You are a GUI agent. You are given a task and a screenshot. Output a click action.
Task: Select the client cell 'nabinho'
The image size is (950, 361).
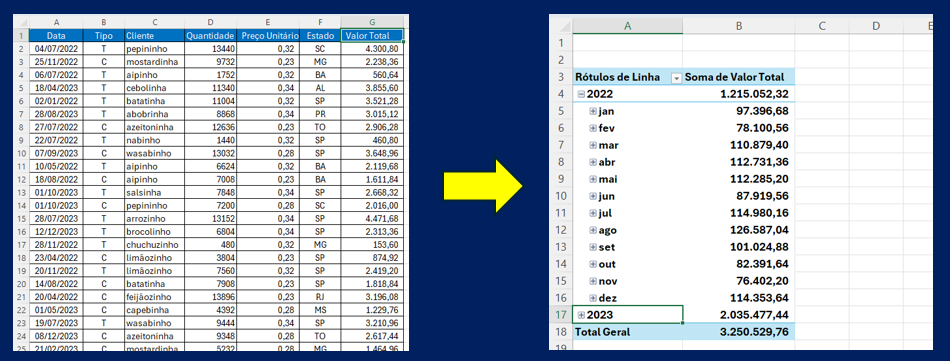[x=154, y=141]
